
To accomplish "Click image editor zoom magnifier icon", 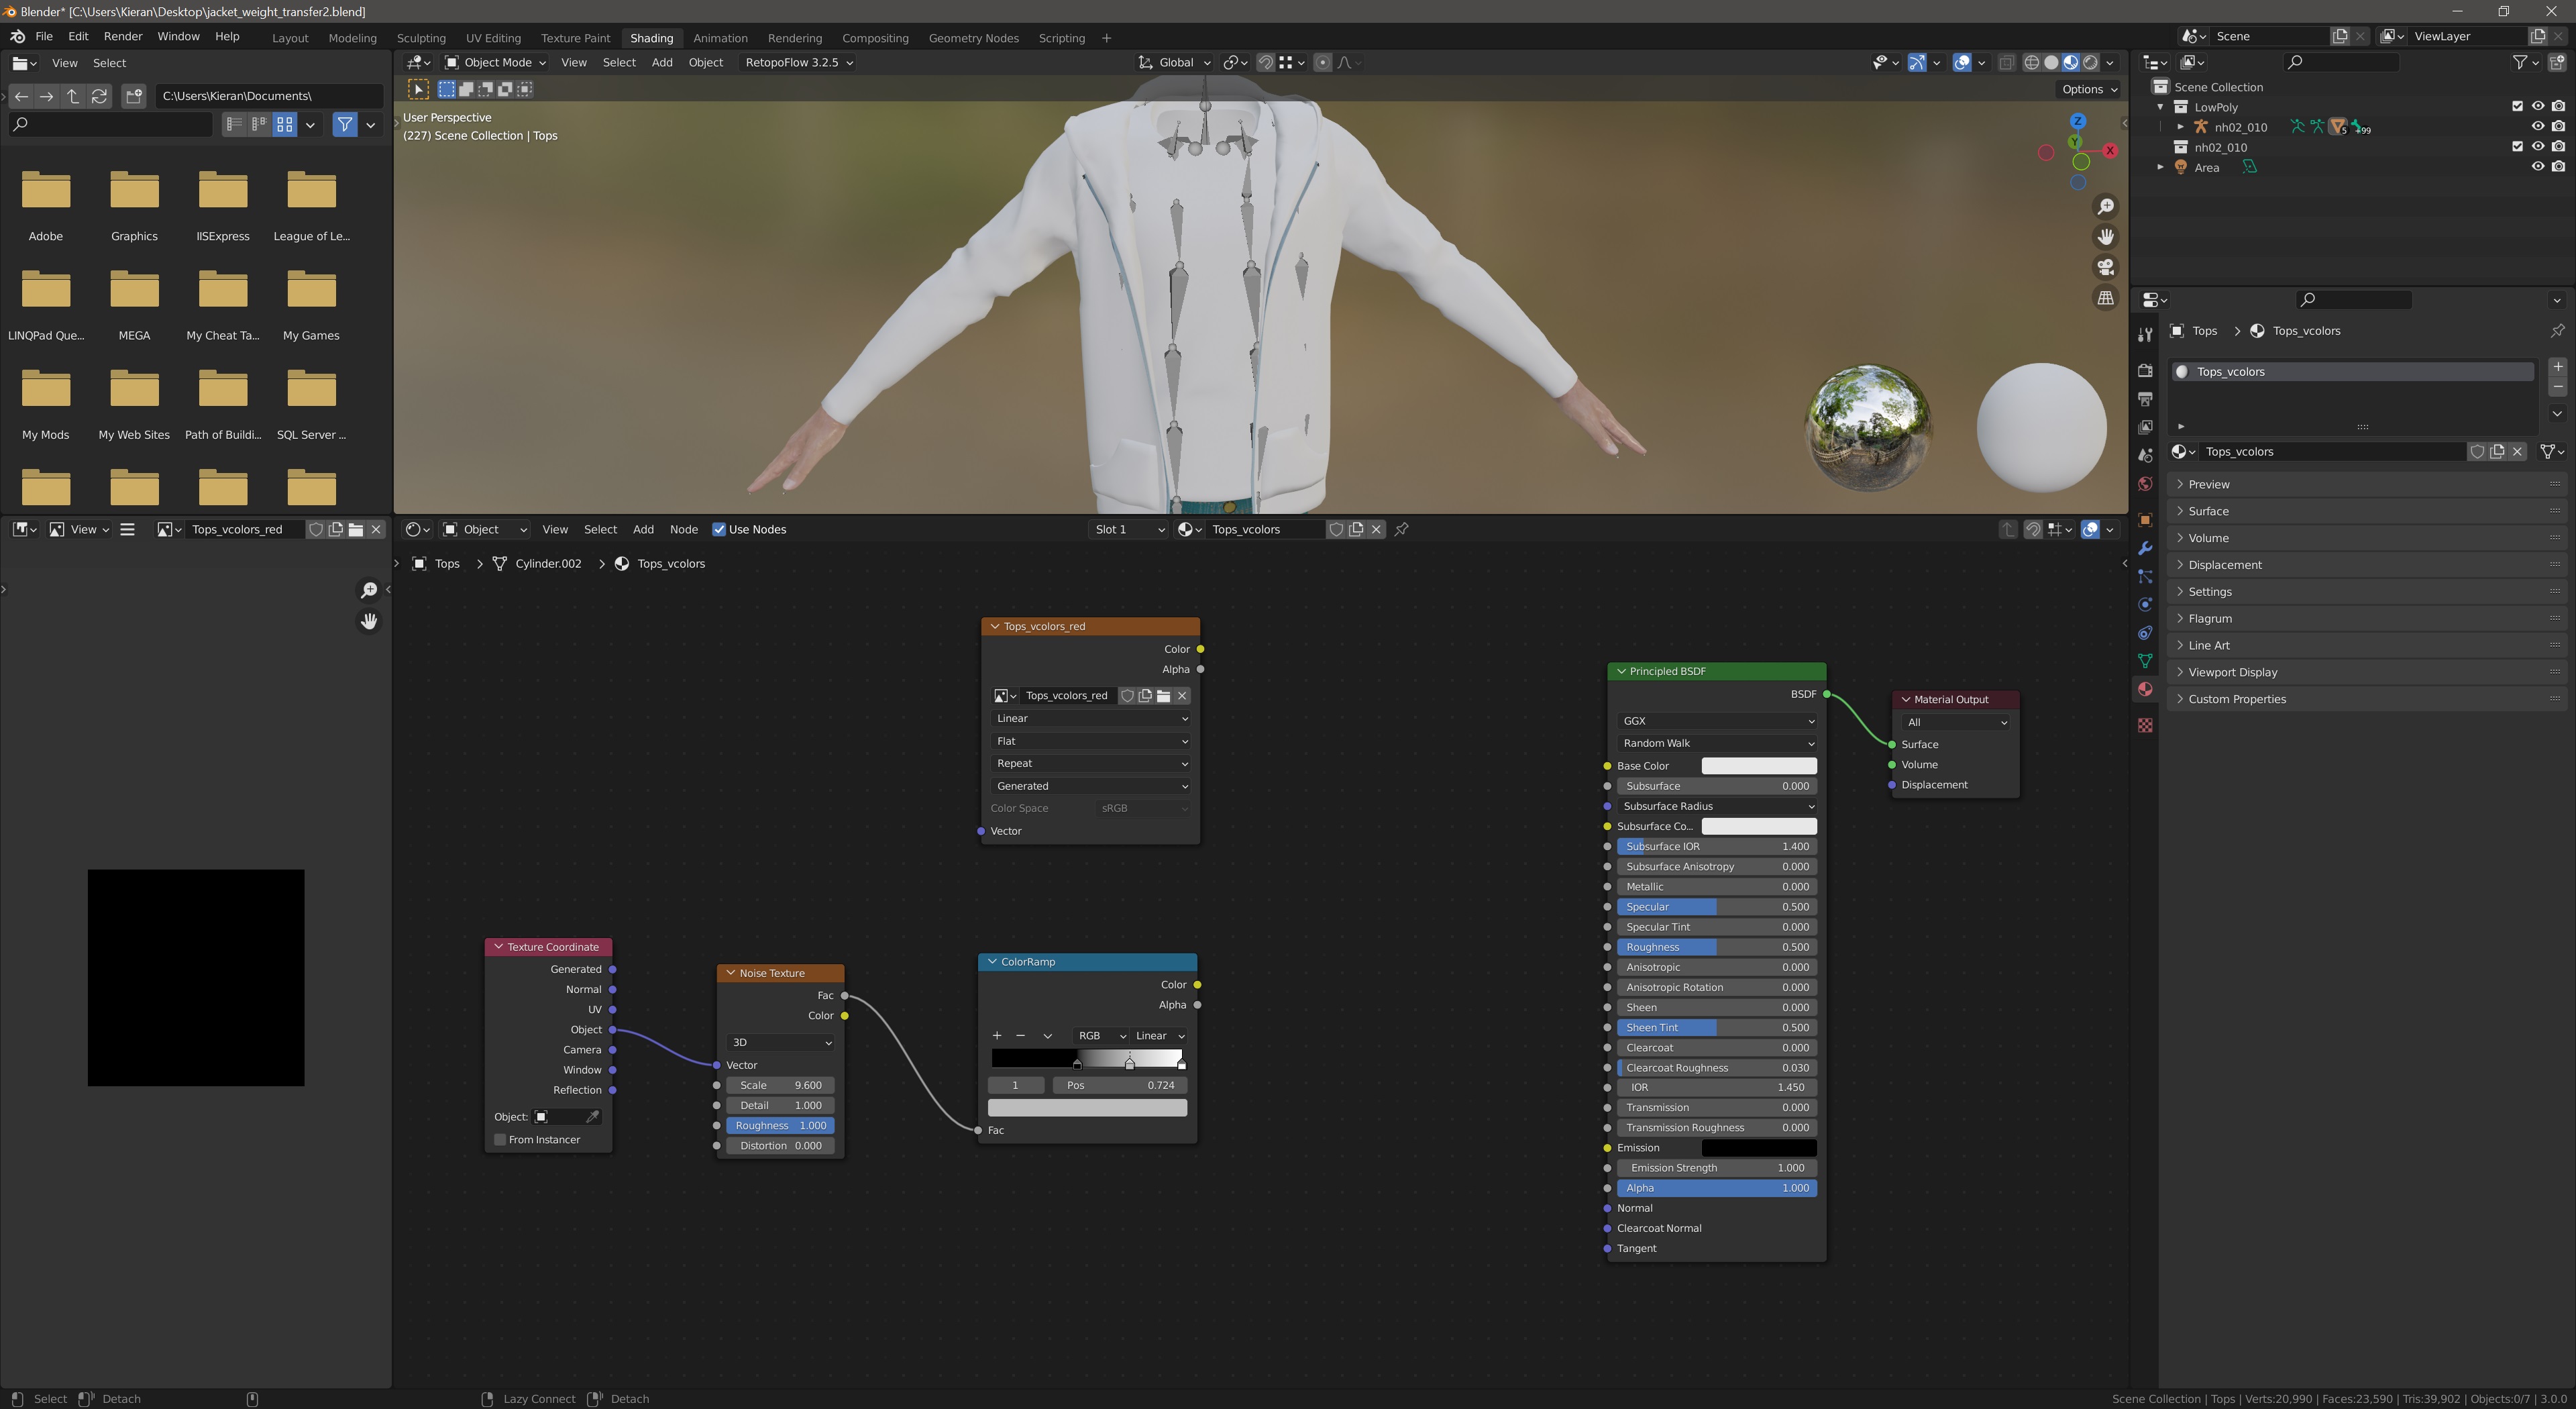I will pyautogui.click(x=368, y=590).
